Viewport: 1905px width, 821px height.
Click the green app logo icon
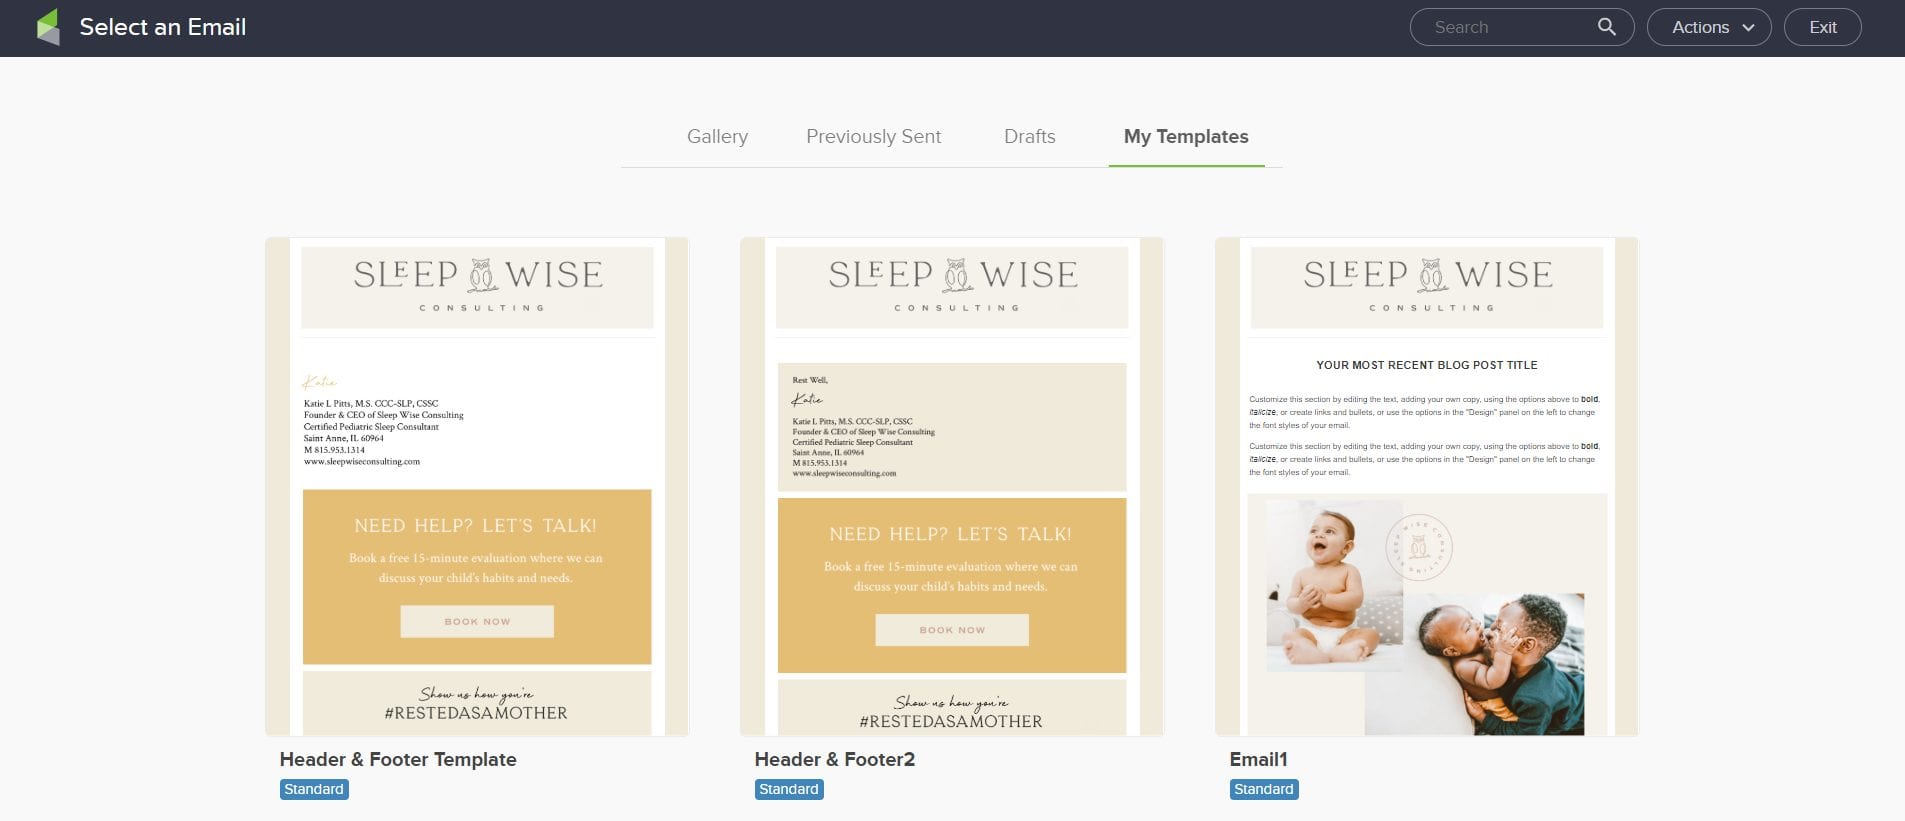click(48, 27)
